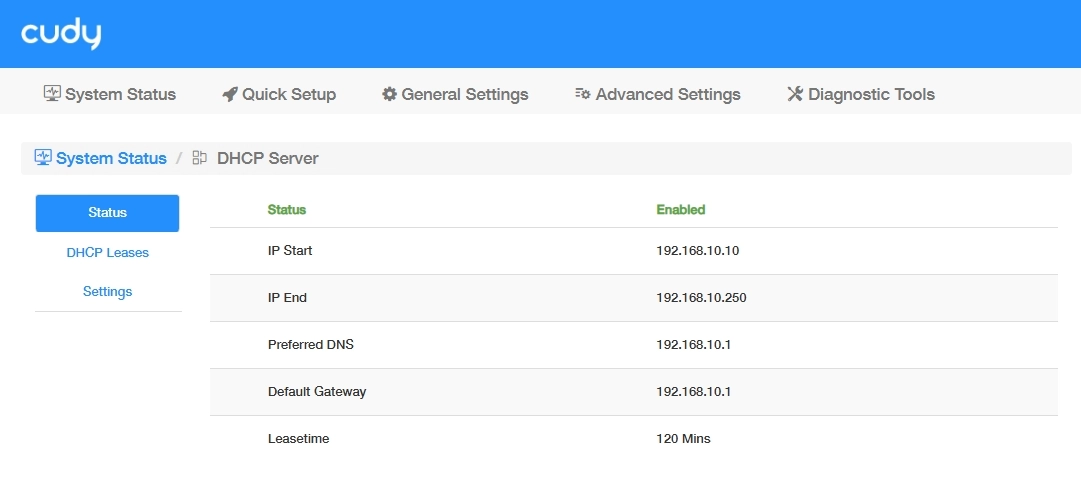Click the Advanced Settings sliders icon

pos(582,94)
